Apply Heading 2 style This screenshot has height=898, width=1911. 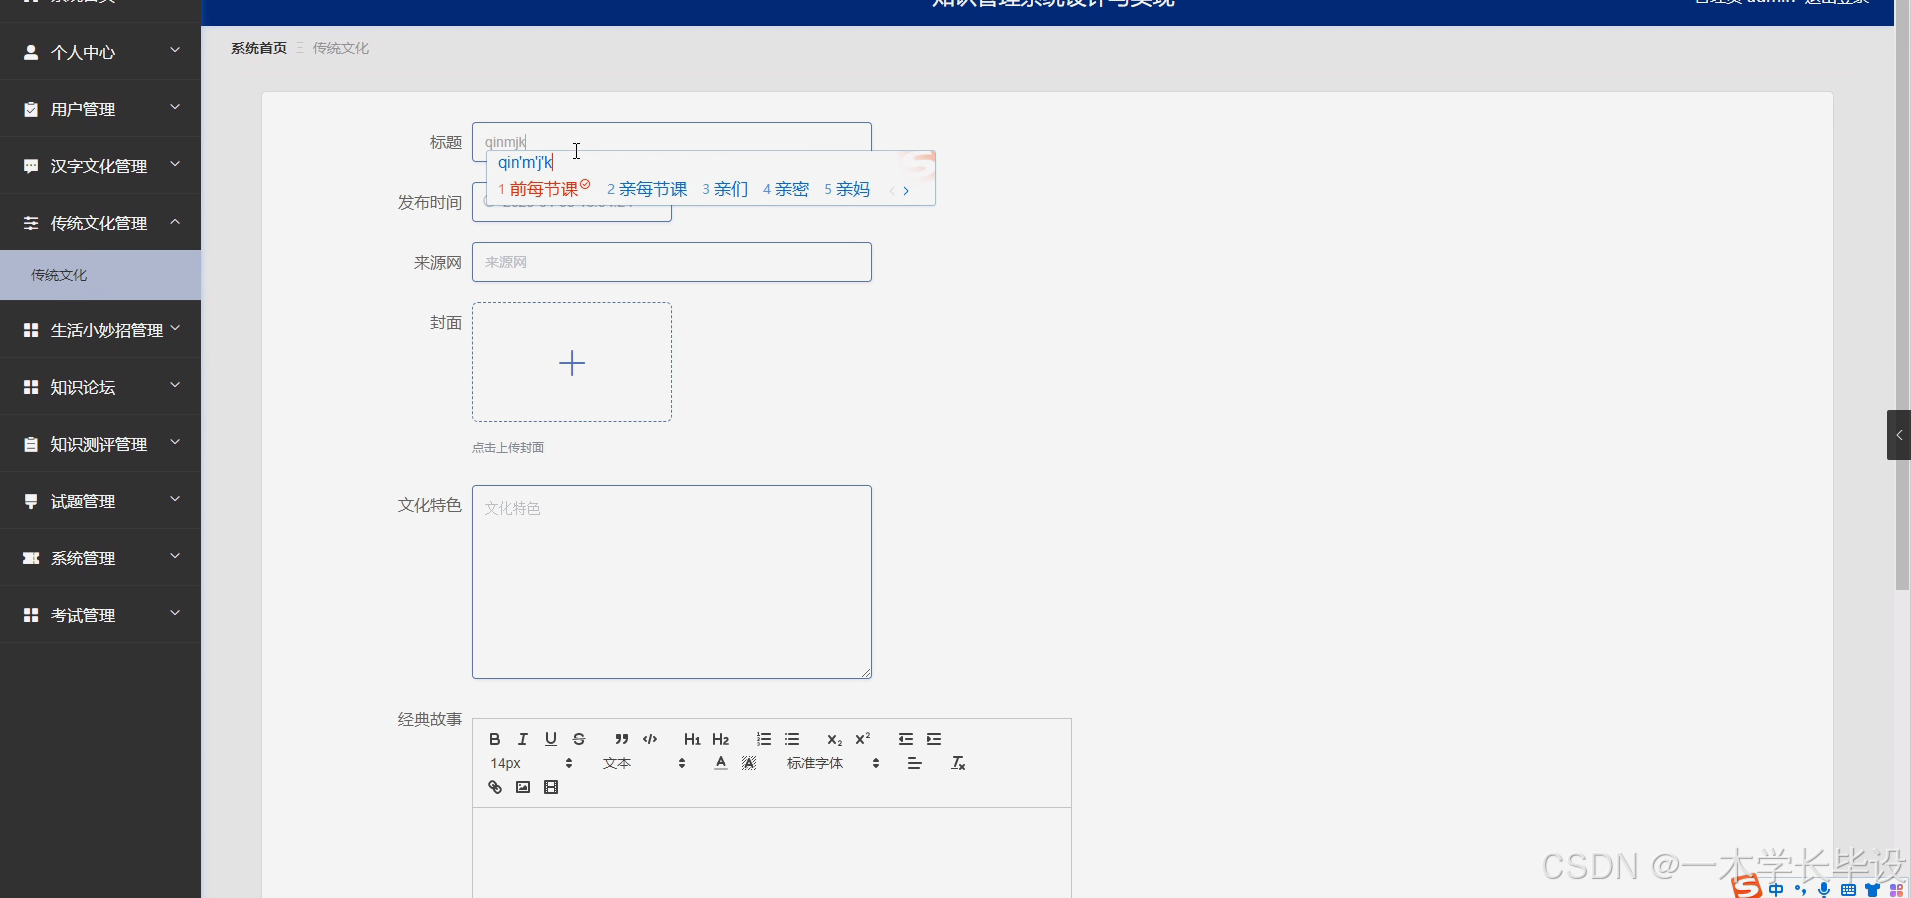tap(720, 739)
